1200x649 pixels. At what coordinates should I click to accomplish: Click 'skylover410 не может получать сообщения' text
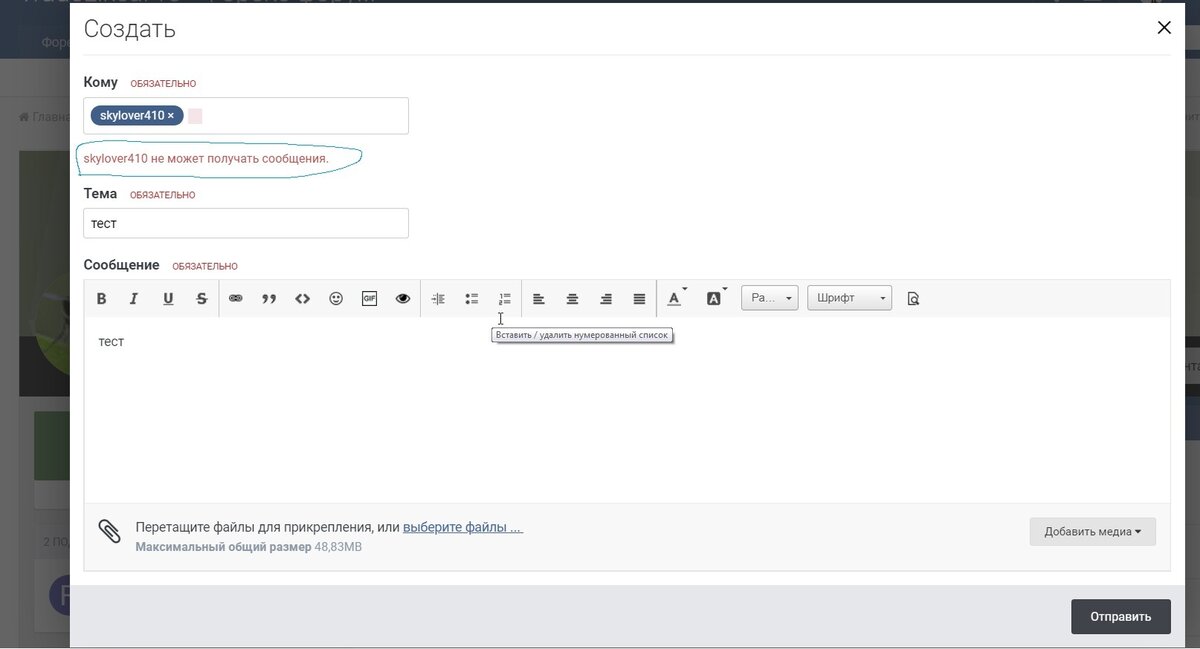206,159
